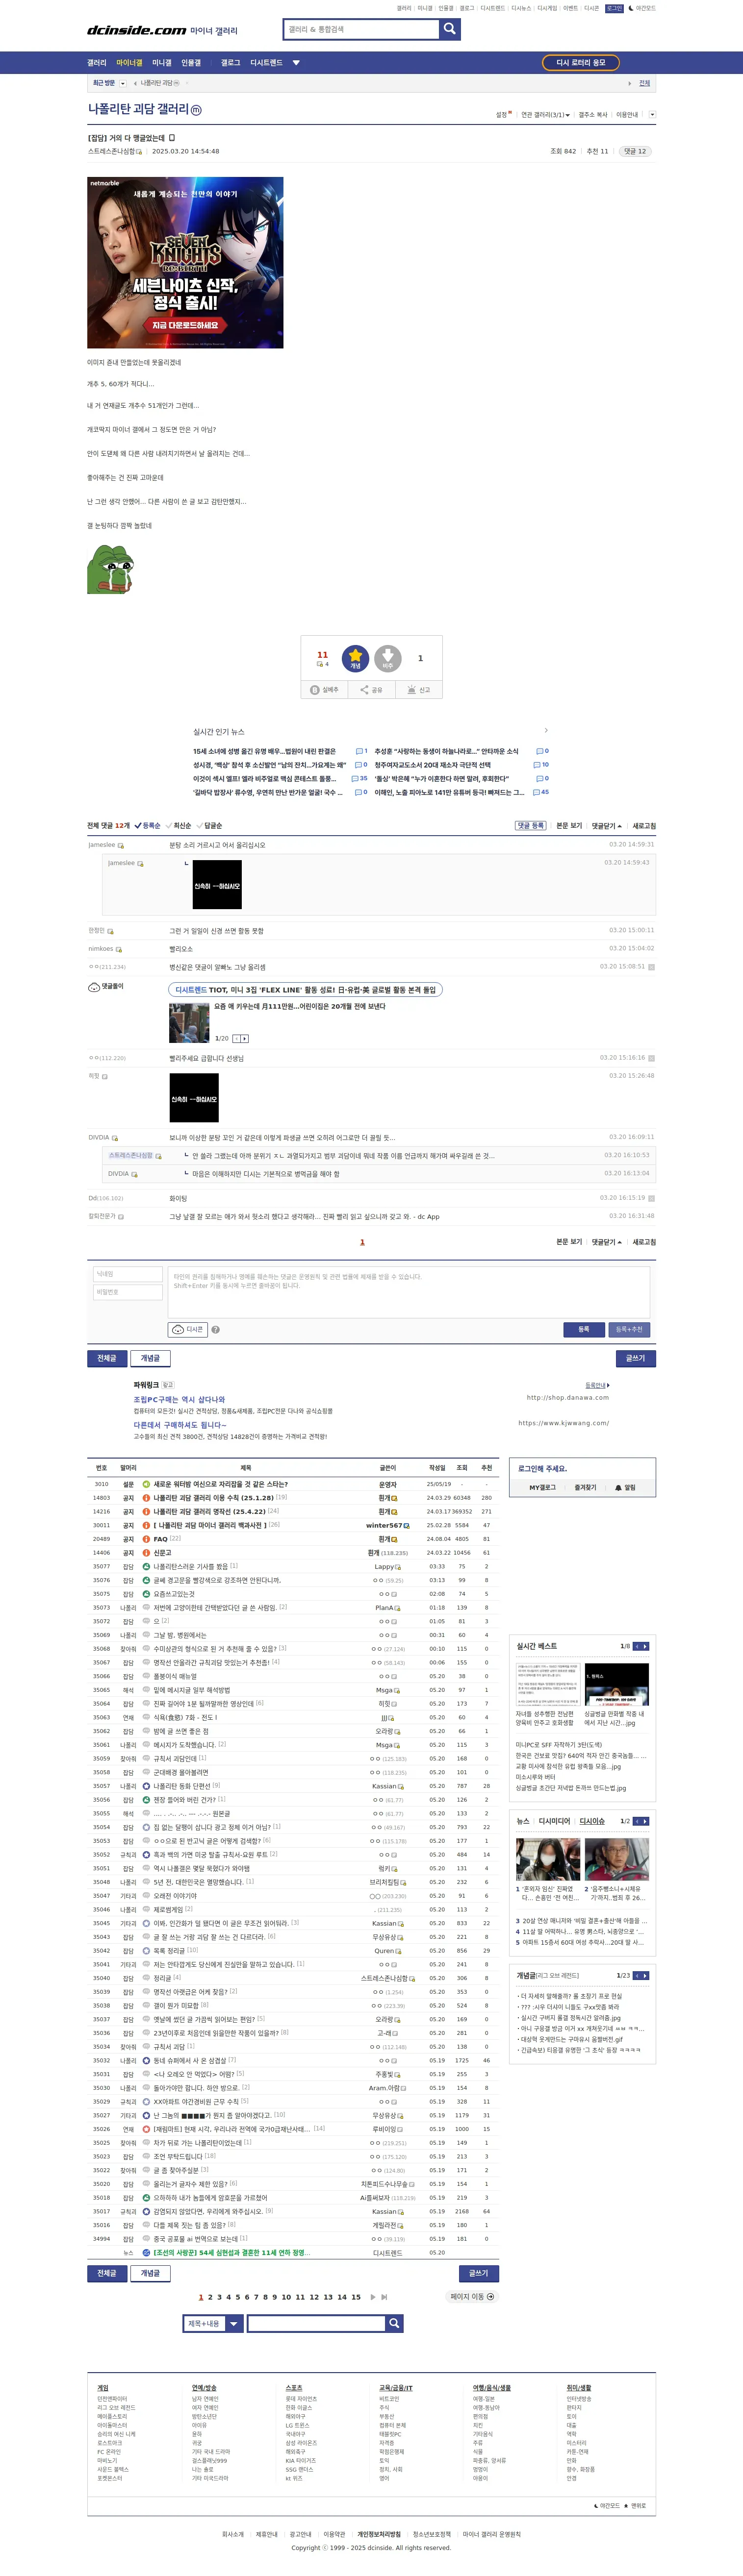The width and height of the screenshot is (743, 2576).
Task: Click next page arrow in pagination
Action: 373,2297
